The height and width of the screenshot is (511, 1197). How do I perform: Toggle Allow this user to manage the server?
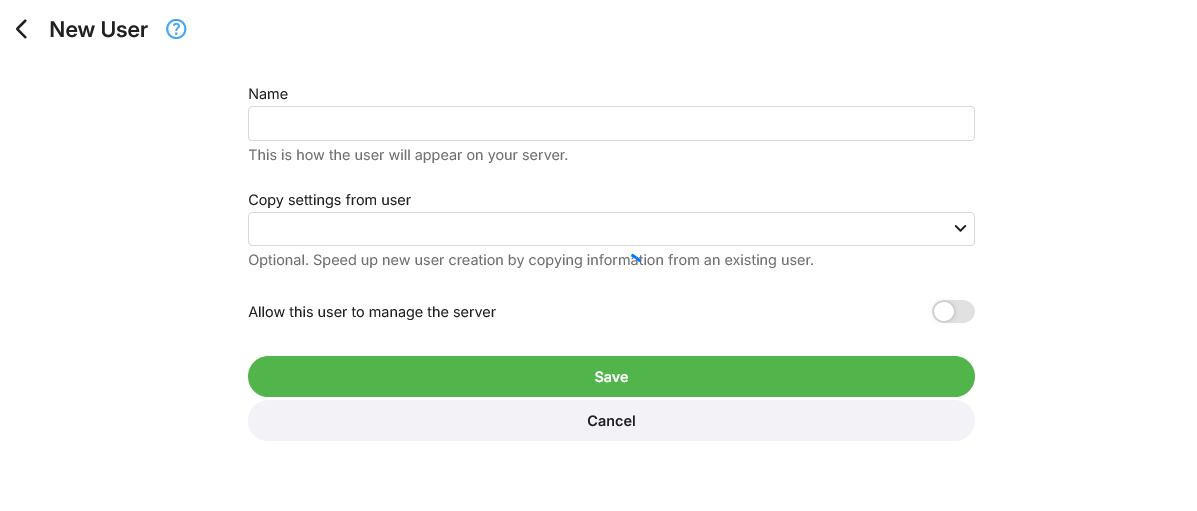[953, 312]
